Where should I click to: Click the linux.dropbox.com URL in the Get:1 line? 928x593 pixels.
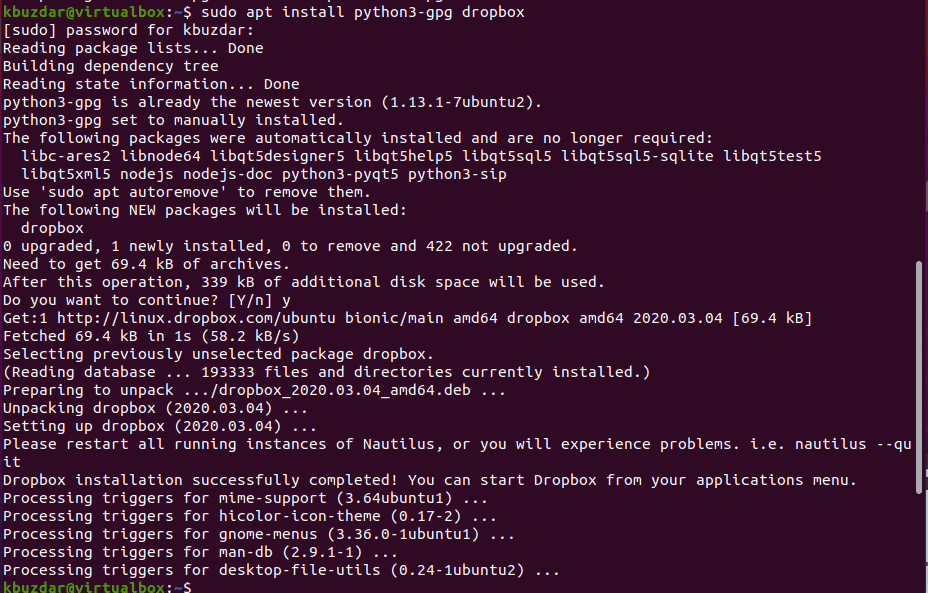[x=196, y=318]
